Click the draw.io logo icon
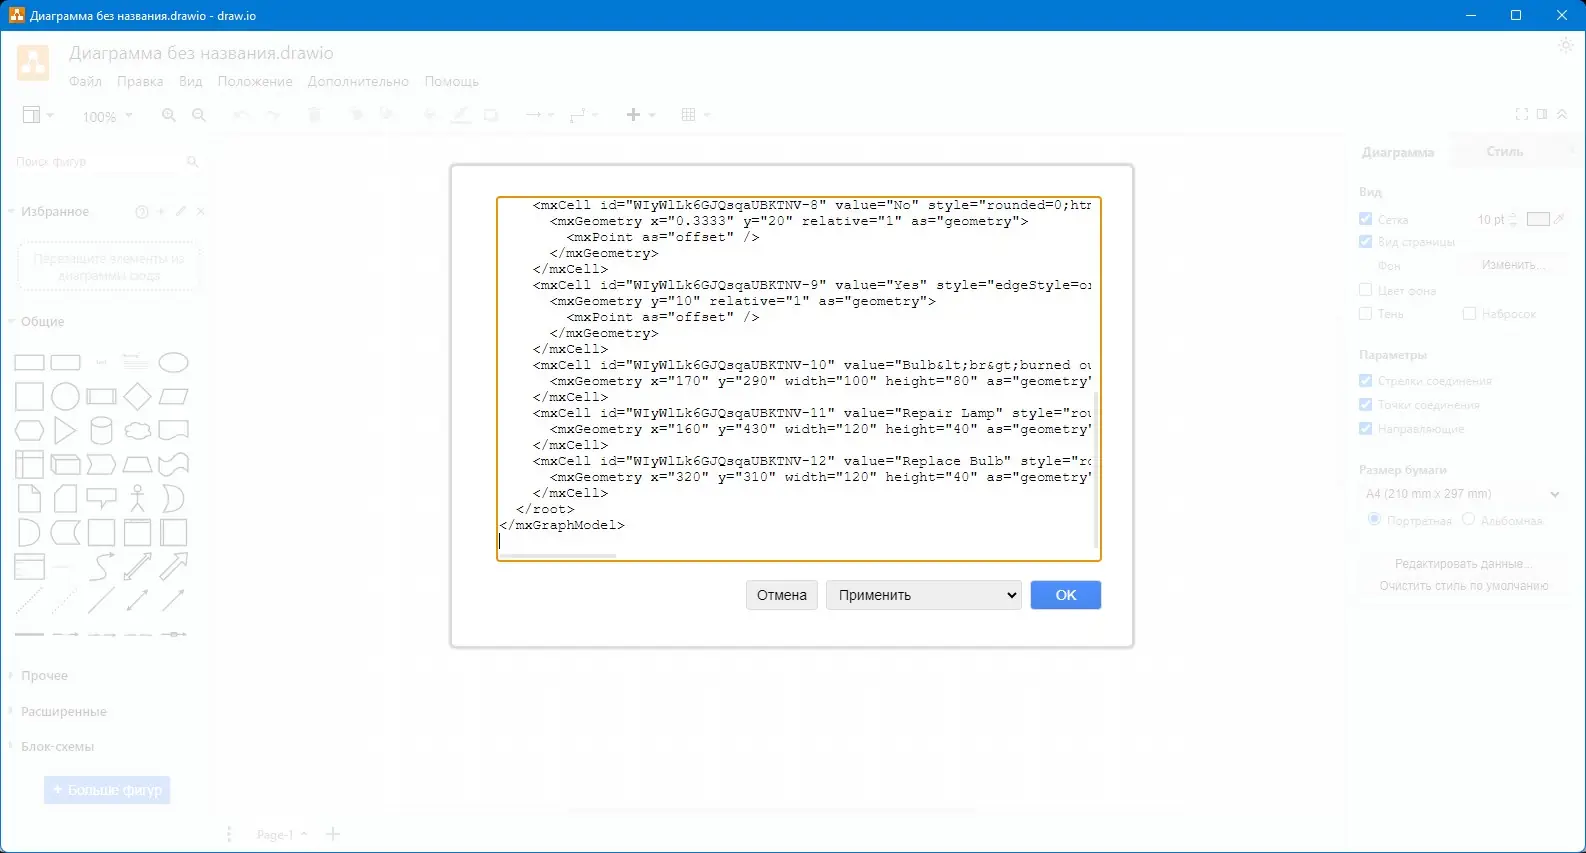 [33, 63]
